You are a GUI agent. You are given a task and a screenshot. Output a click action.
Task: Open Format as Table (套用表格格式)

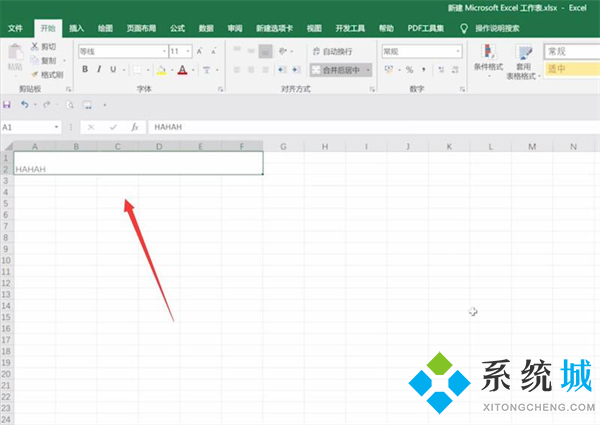pos(523,61)
